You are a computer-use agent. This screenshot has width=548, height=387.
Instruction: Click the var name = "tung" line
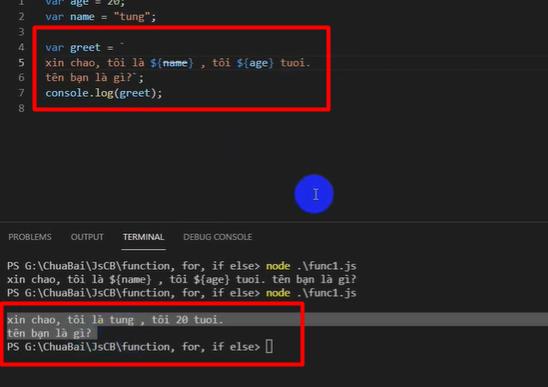(x=101, y=17)
